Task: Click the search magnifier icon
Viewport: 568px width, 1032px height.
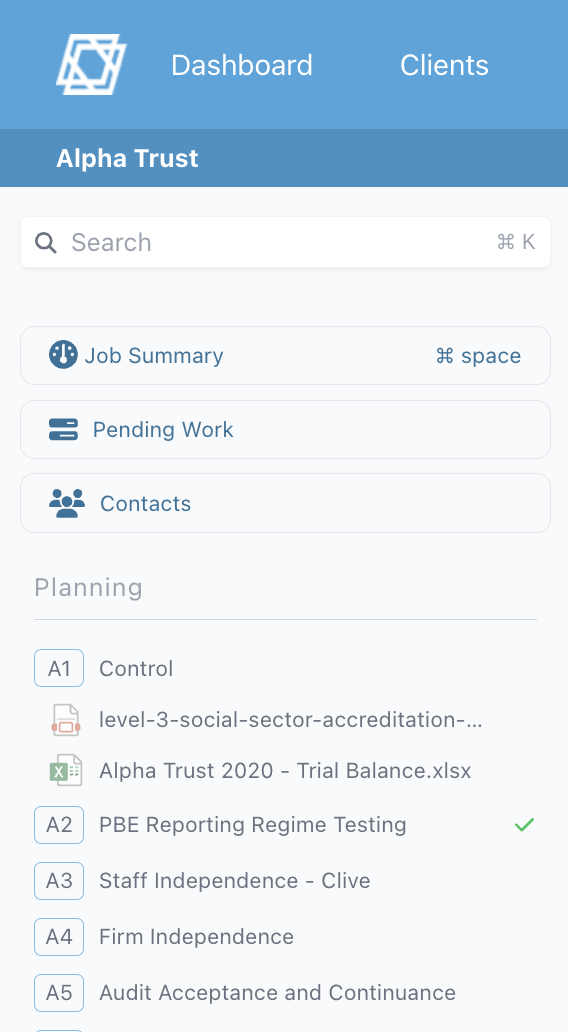Action: point(45,242)
